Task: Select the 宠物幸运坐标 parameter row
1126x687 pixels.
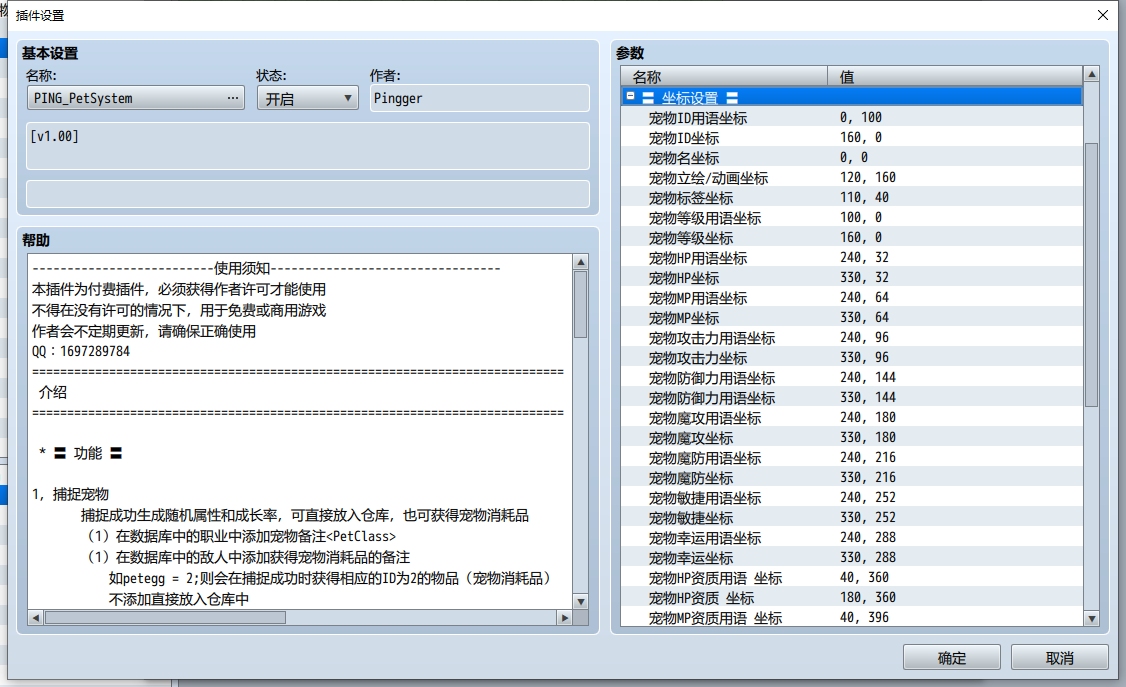Action: point(852,559)
